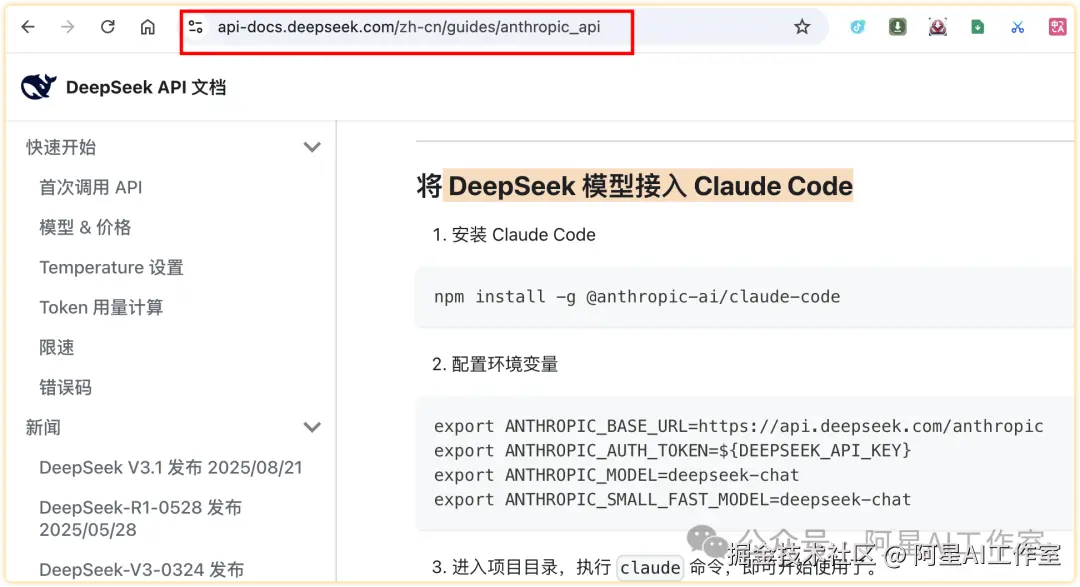This screenshot has height=587, width=1080.
Task: Click the npm install claude-code command line
Action: coord(637,296)
